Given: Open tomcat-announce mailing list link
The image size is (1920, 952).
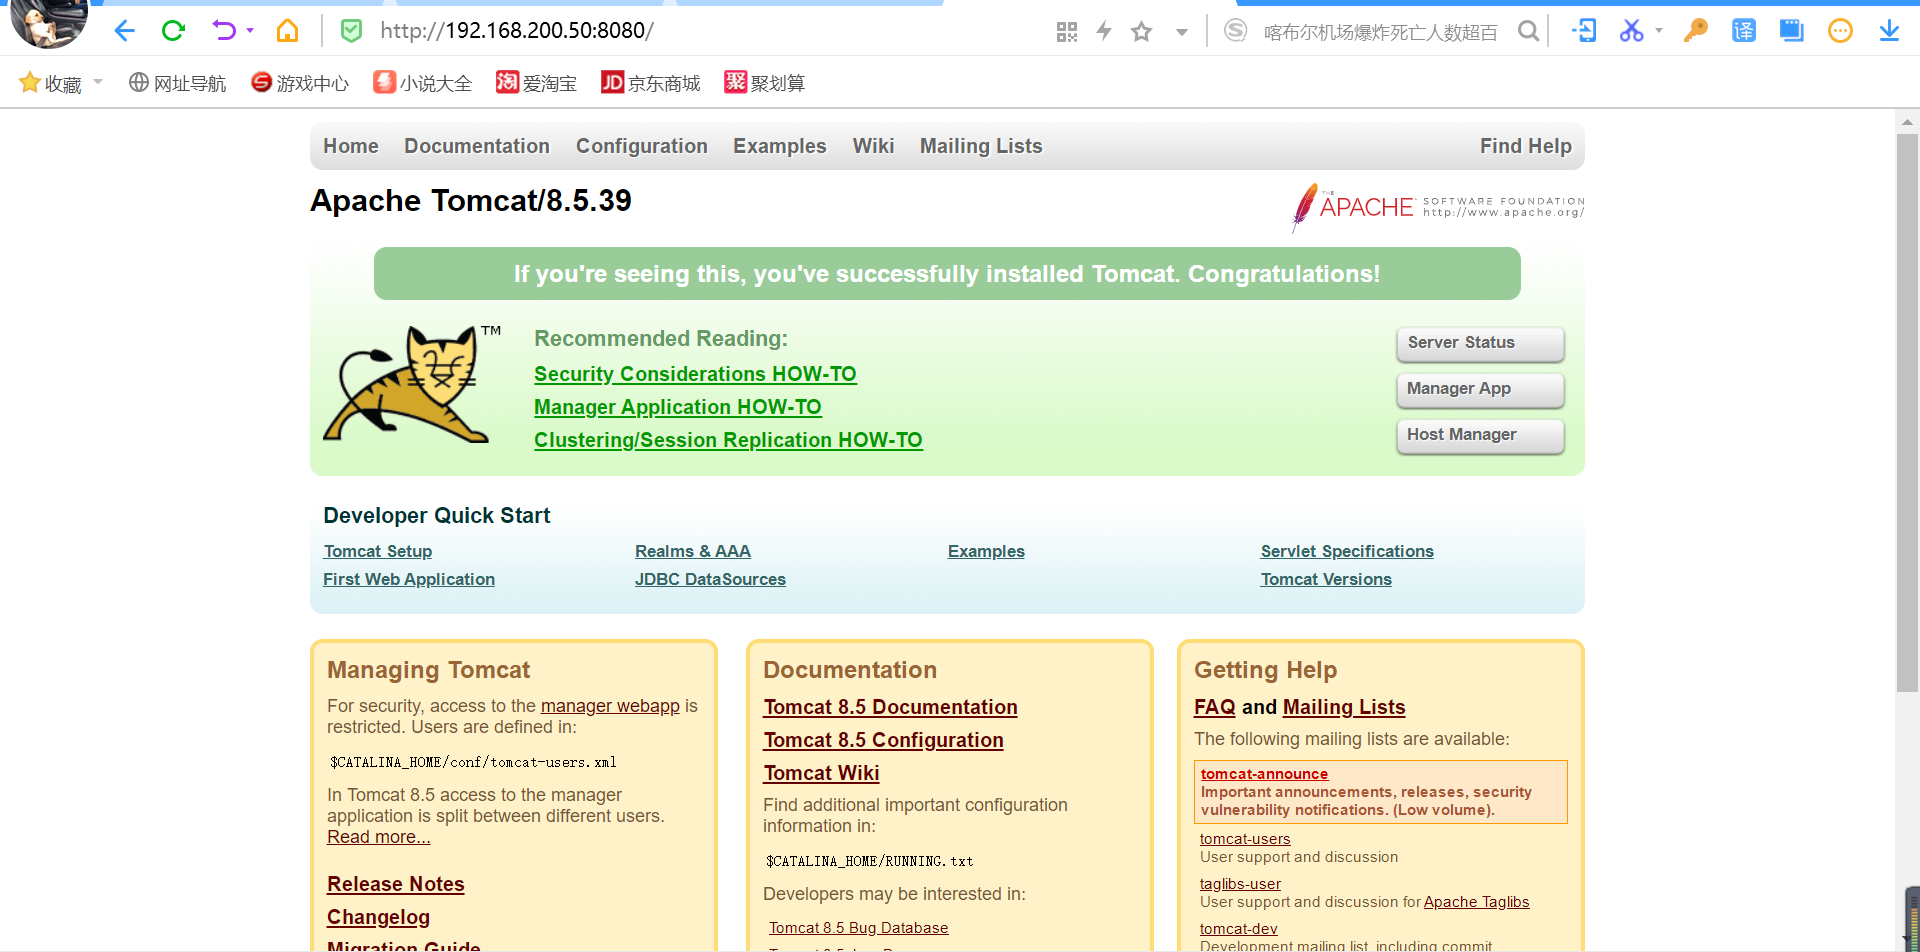Looking at the screenshot, I should click(1264, 774).
